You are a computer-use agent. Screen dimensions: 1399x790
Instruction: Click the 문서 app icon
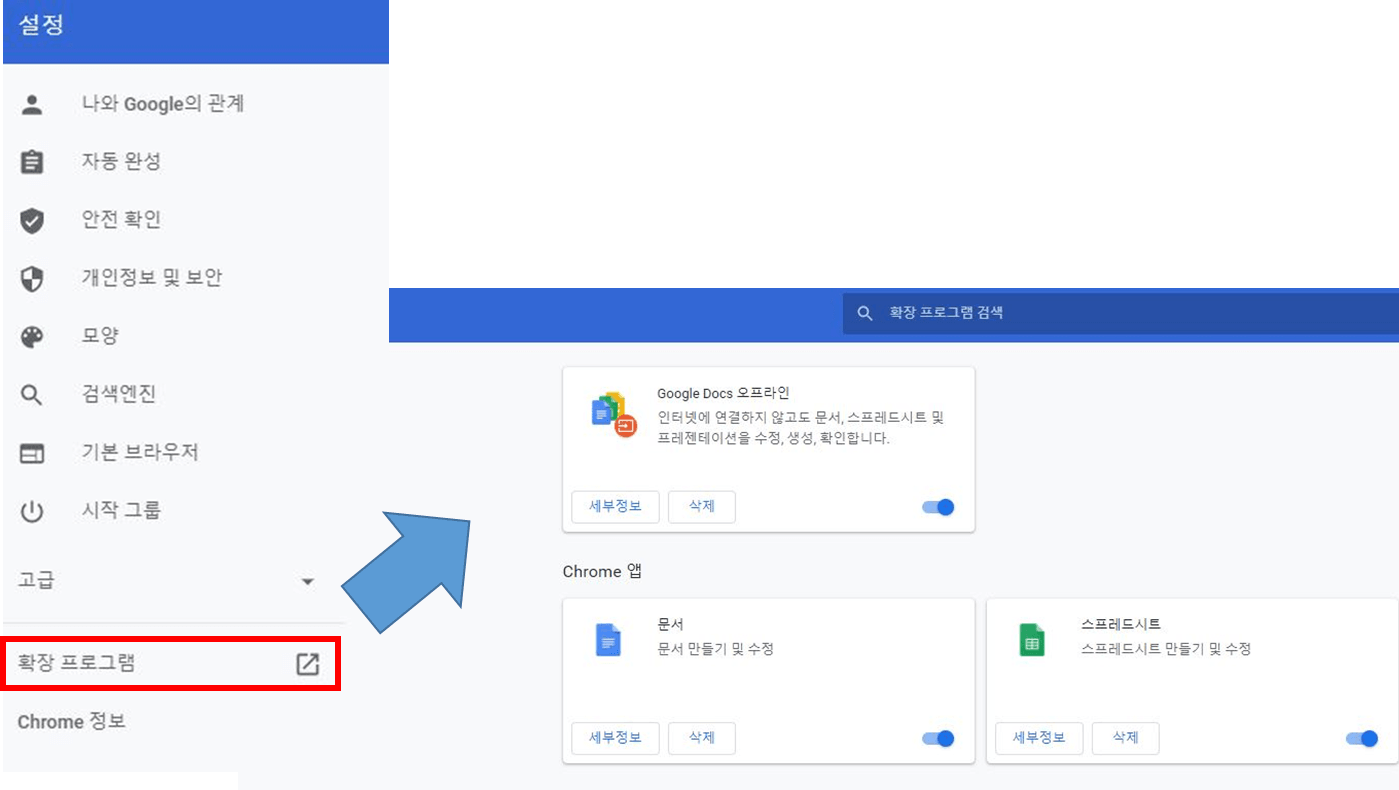pos(608,640)
